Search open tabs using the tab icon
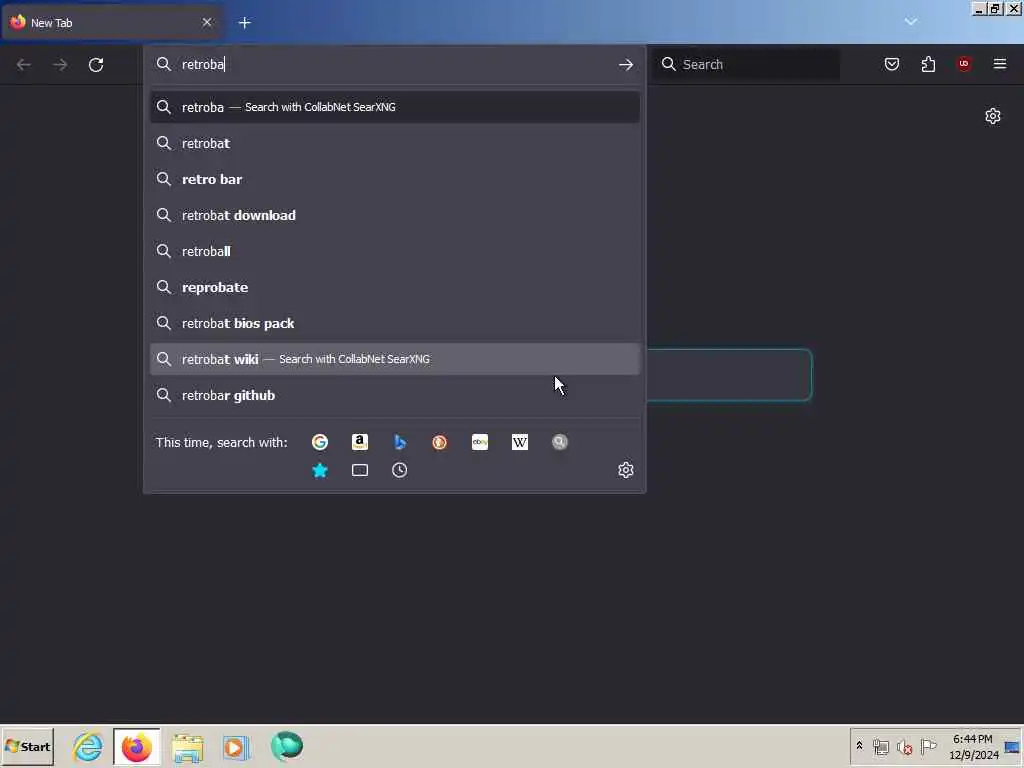 (x=360, y=470)
